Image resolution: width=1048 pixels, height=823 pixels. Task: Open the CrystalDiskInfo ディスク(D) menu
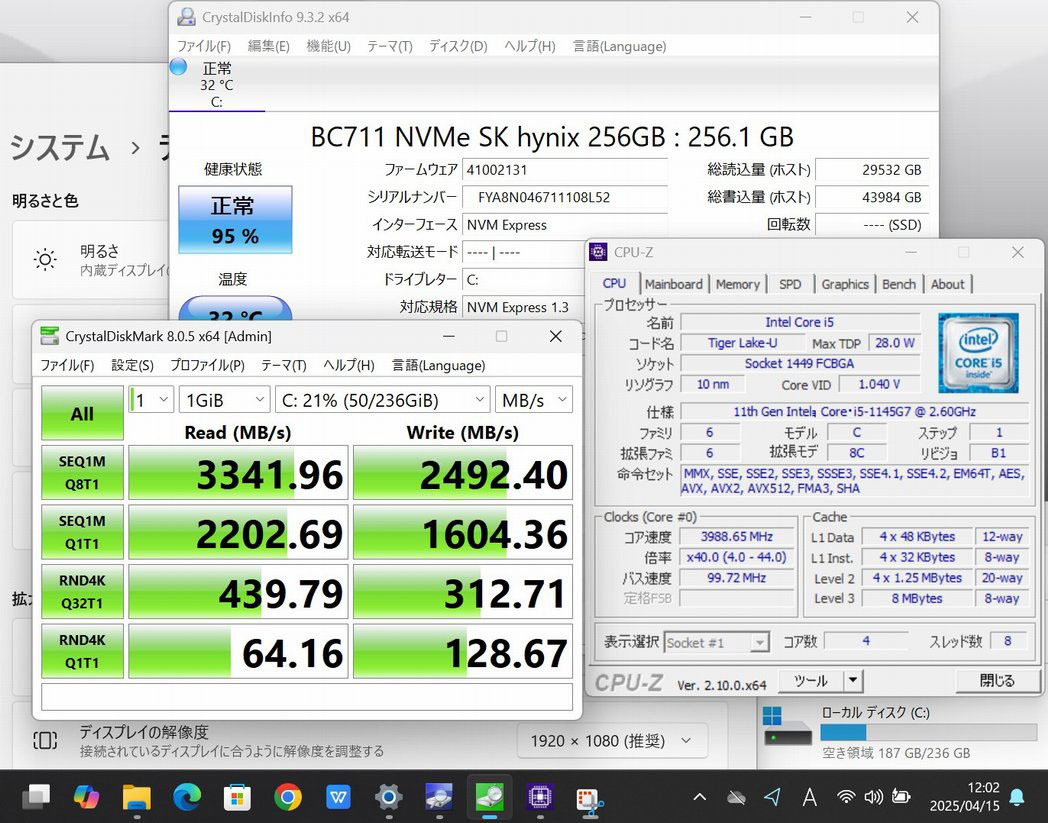coord(457,46)
